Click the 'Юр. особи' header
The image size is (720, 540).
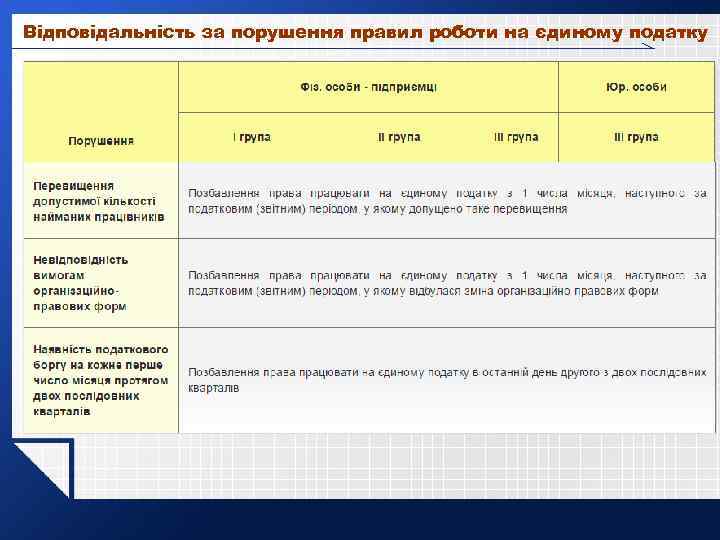(636, 87)
